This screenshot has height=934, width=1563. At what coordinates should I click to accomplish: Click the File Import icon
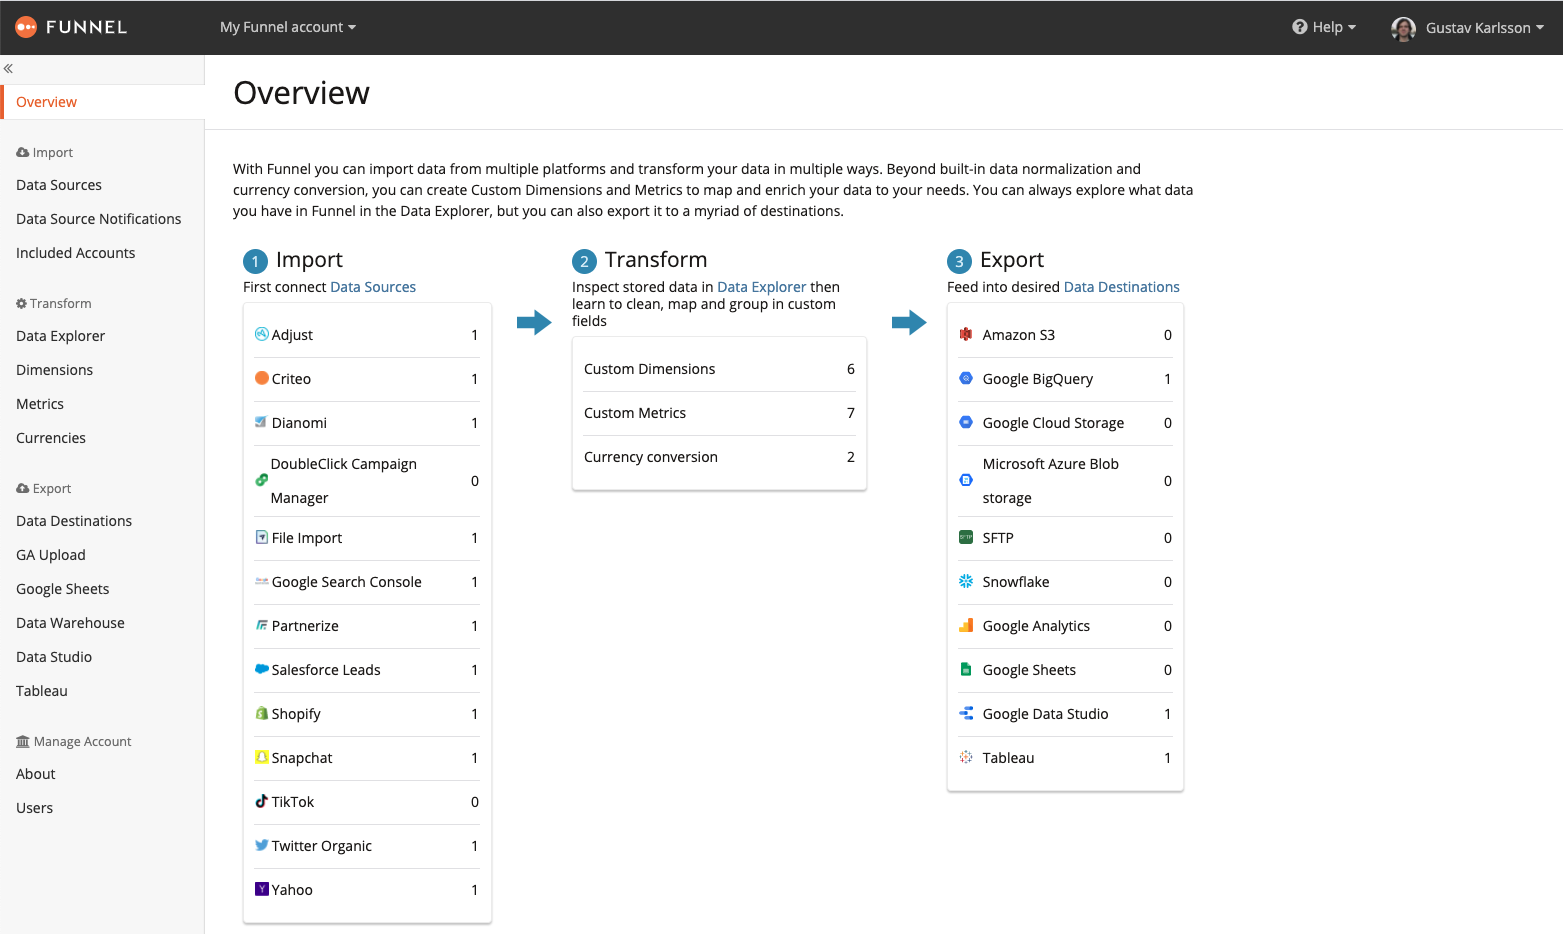click(262, 537)
